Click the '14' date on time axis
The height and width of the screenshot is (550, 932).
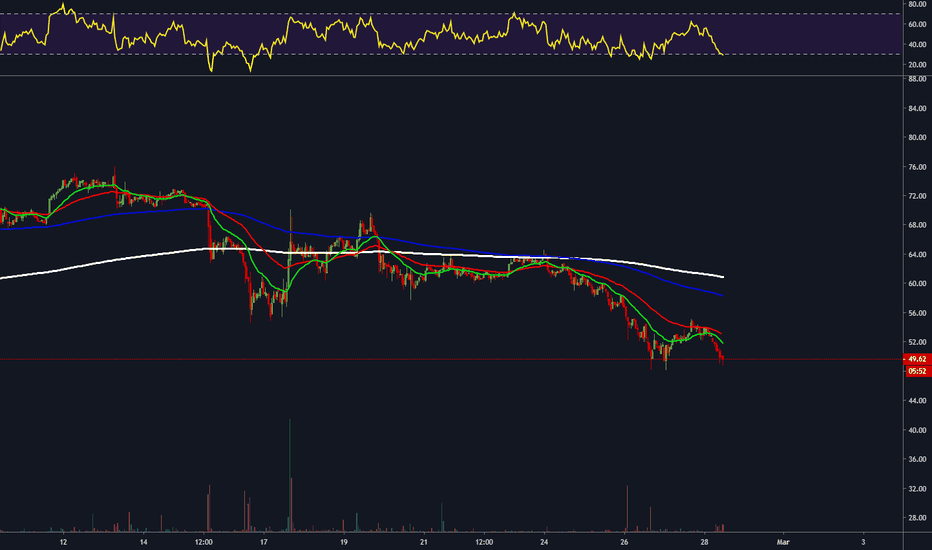point(143,542)
